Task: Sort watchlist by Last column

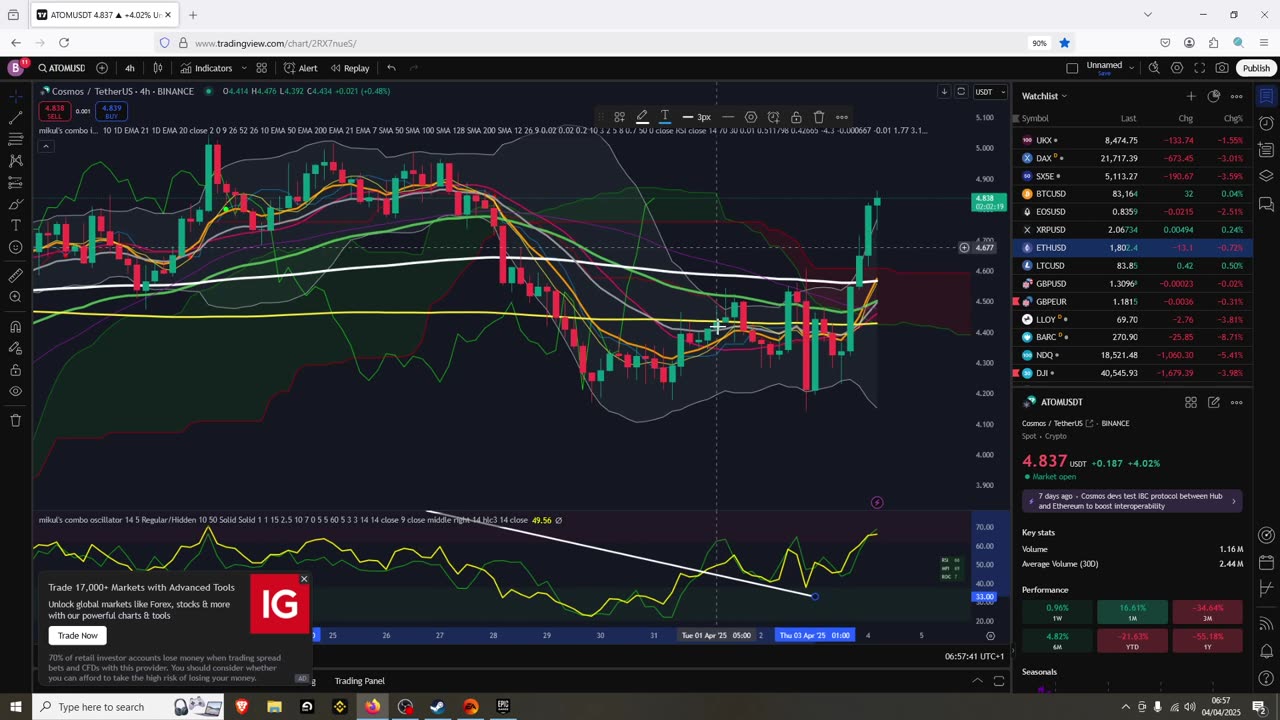Action: pyautogui.click(x=1129, y=119)
